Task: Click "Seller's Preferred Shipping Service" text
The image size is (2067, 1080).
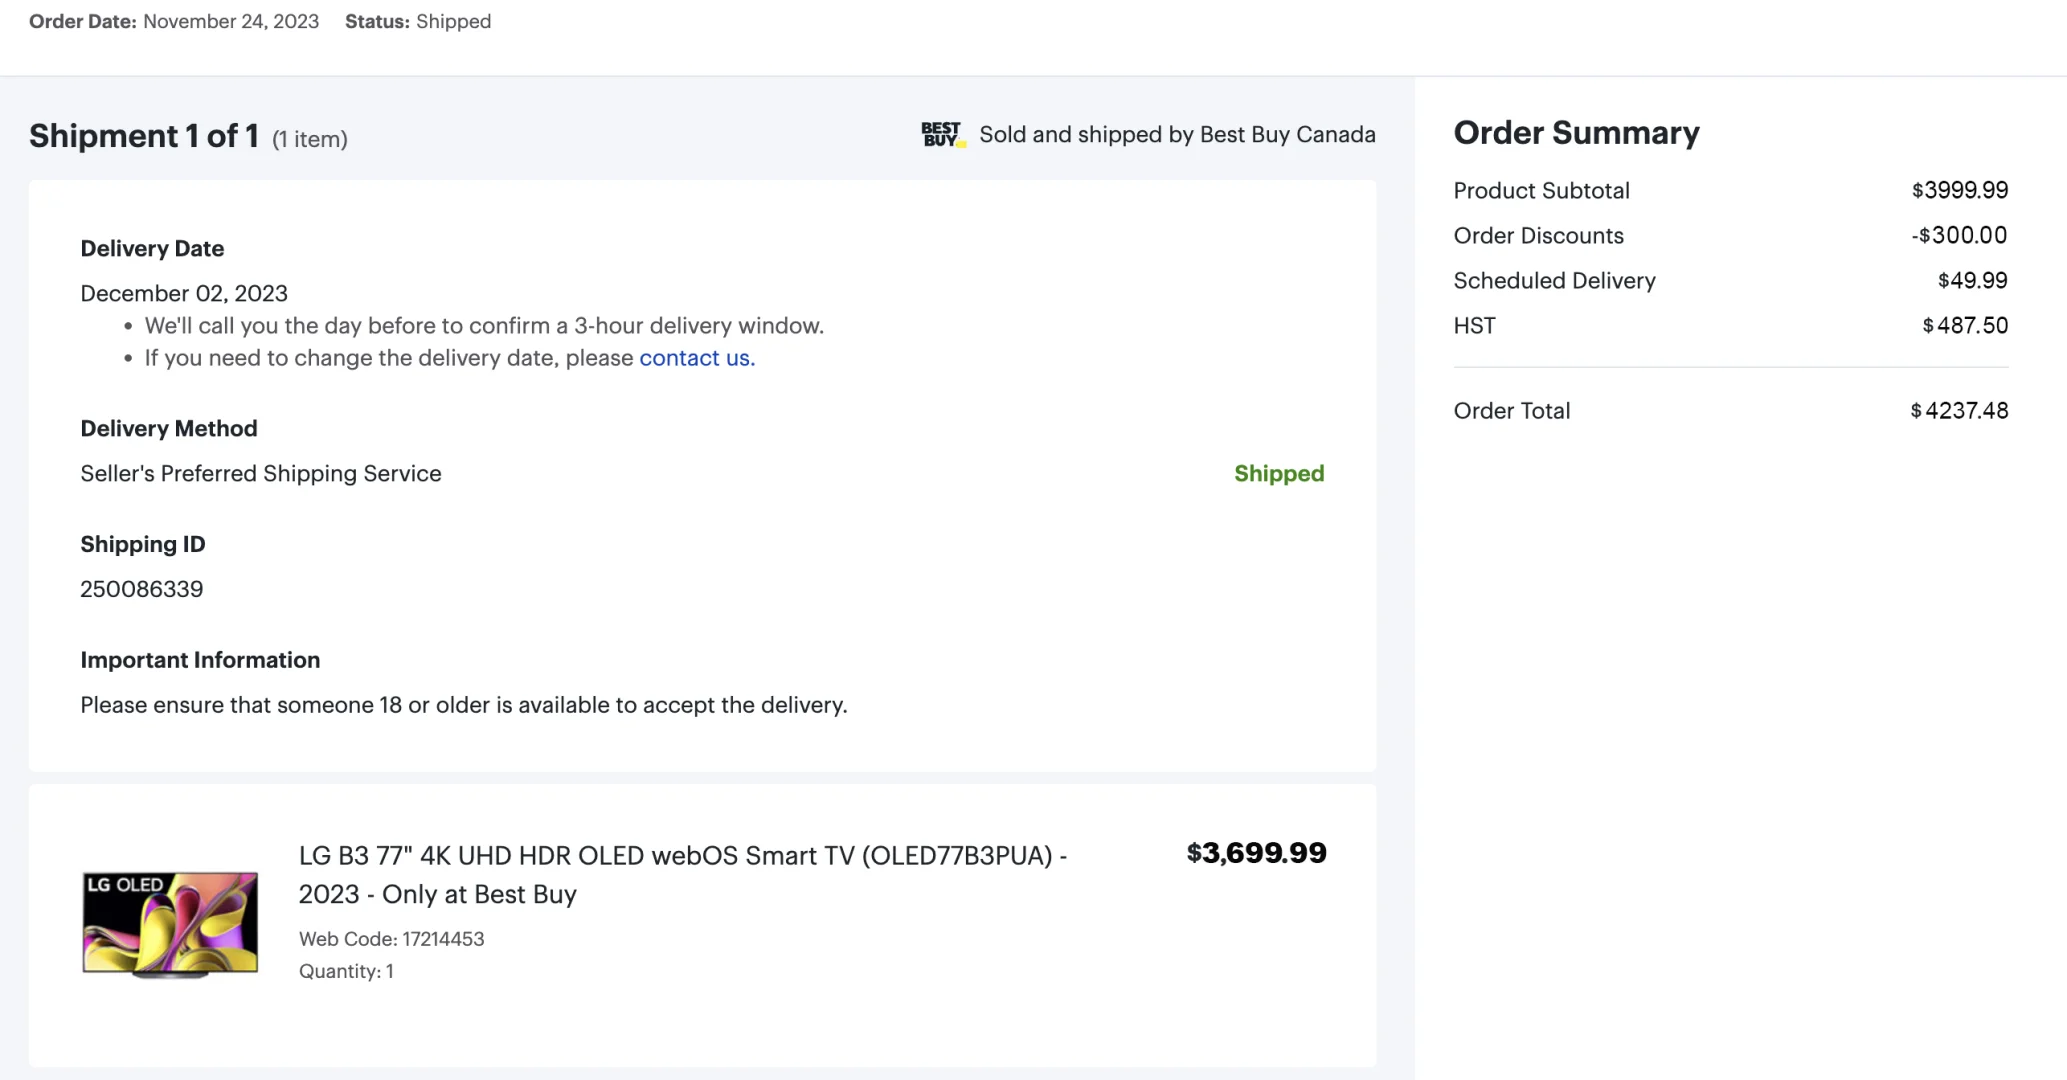Action: [261, 474]
